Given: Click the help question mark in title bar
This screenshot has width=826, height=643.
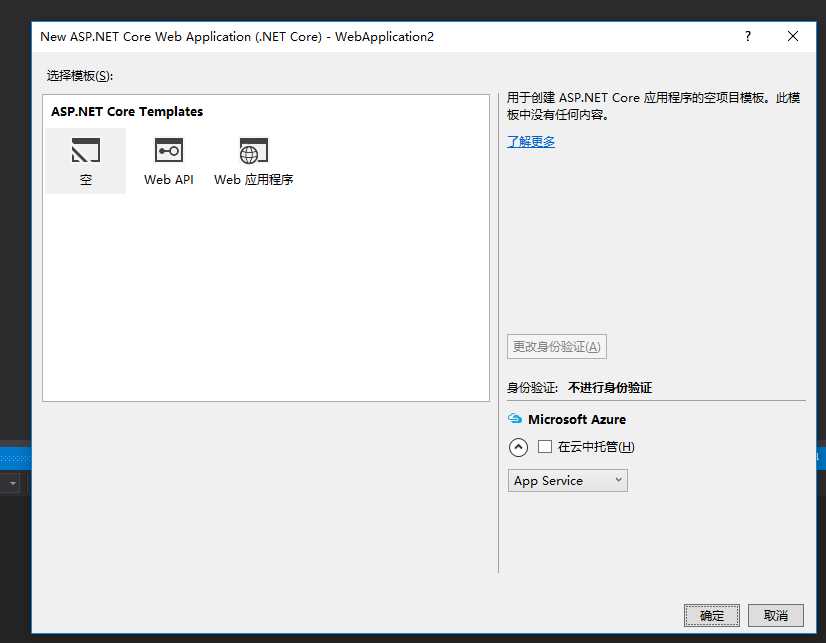Looking at the screenshot, I should point(748,36).
